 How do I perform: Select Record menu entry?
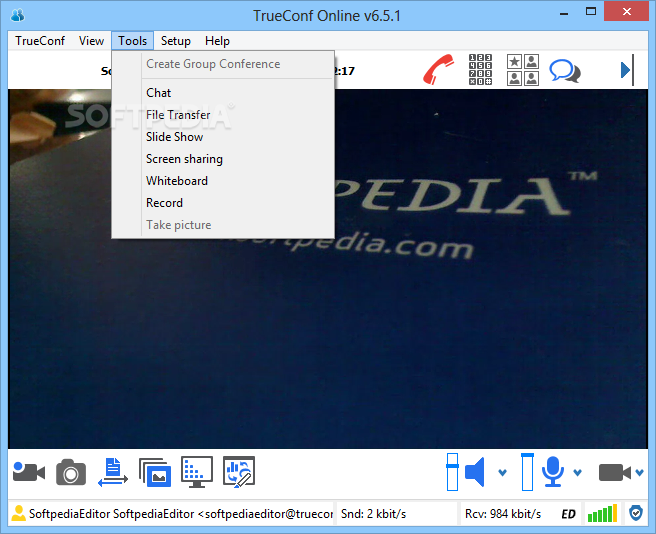pyautogui.click(x=223, y=203)
